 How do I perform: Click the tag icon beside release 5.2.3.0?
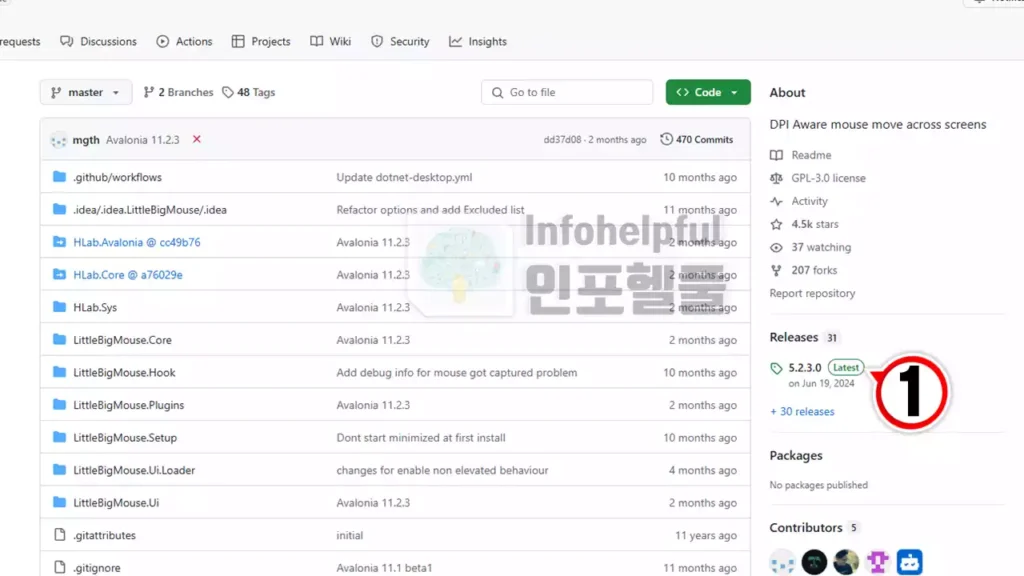pyautogui.click(x=776, y=368)
